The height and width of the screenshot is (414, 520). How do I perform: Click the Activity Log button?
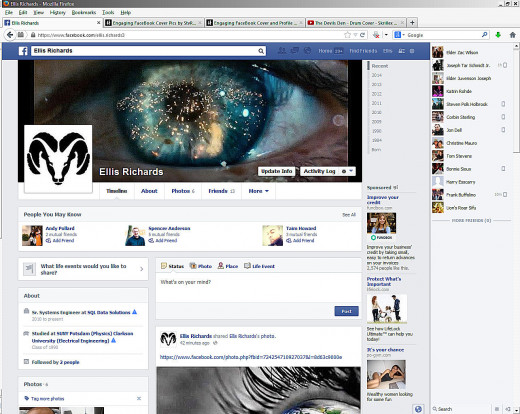pos(319,171)
